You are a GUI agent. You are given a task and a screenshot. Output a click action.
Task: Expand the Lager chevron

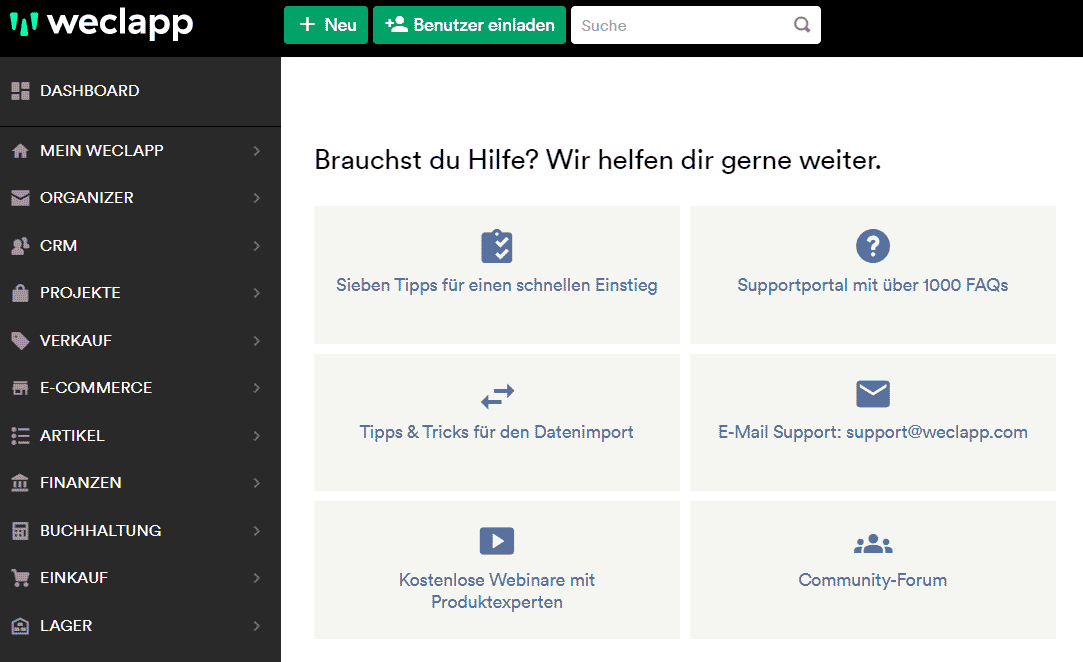256,625
